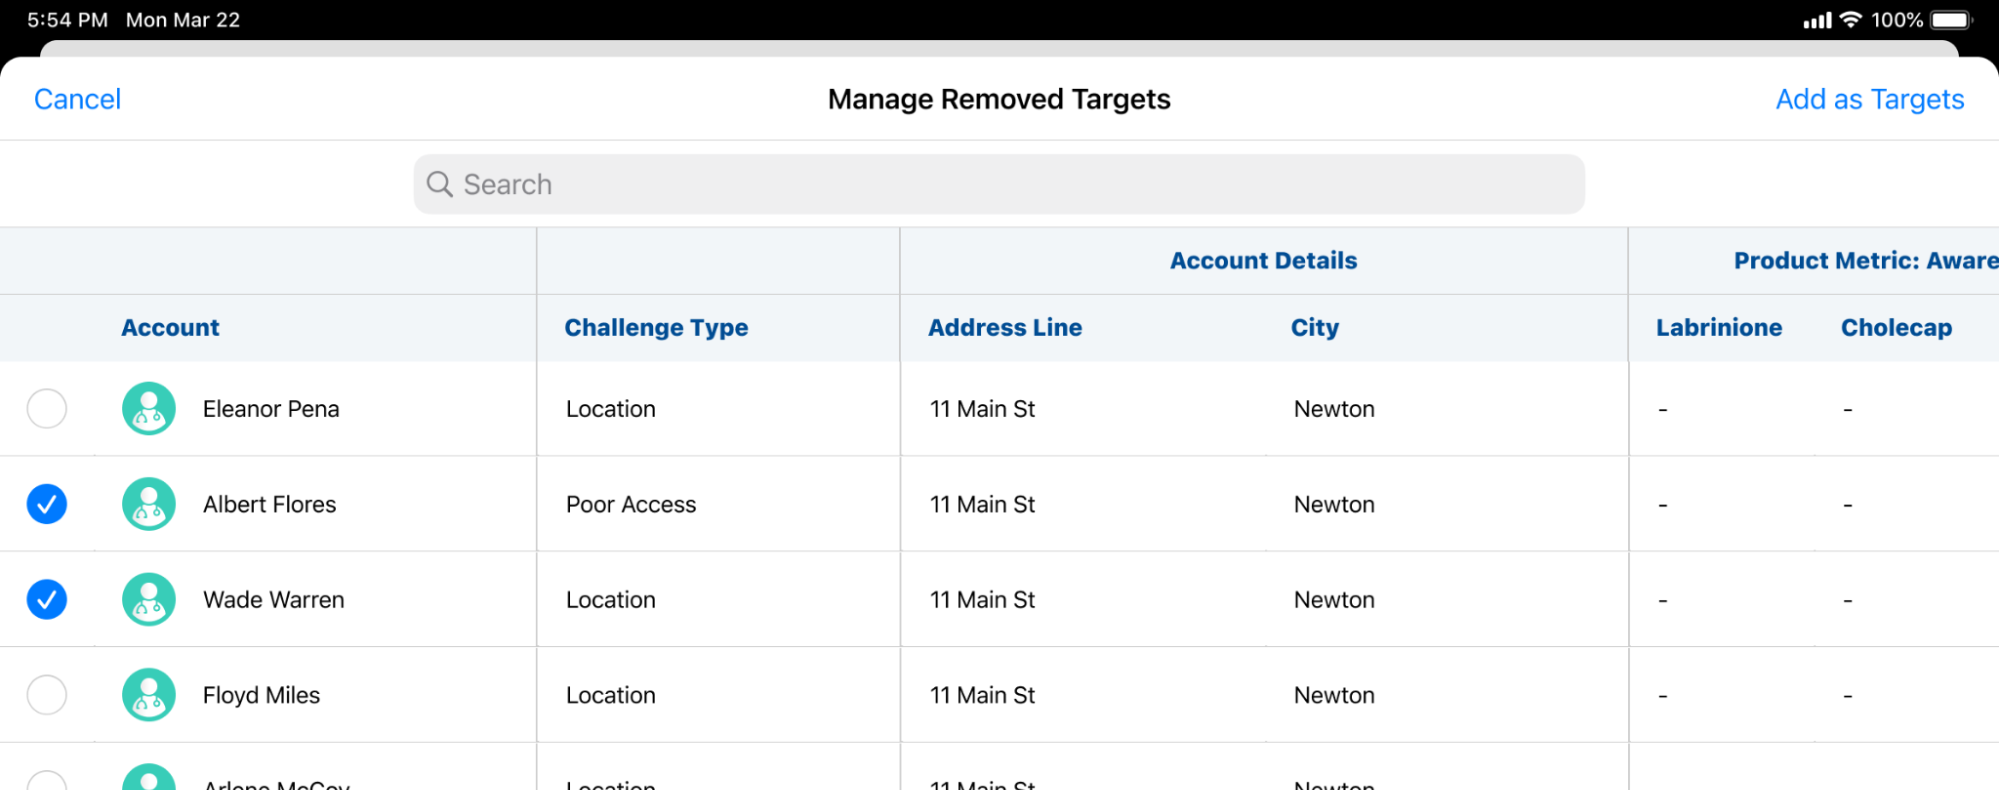Sort by the Address Line column header
1999x790 pixels.
click(1005, 328)
